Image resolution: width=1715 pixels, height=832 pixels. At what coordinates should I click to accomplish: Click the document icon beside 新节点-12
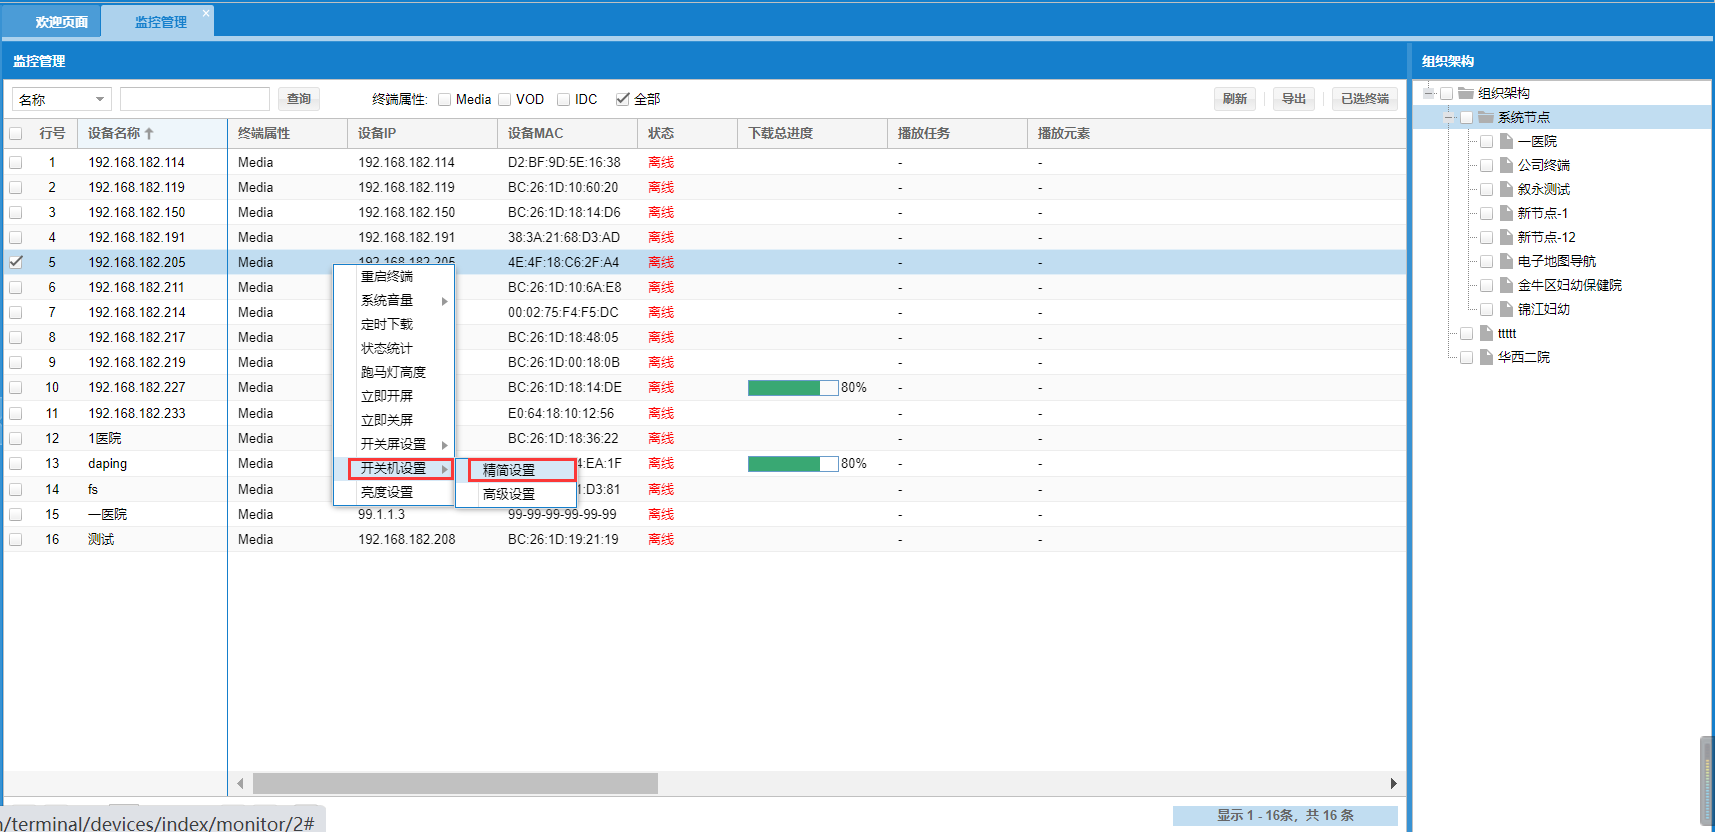(x=1506, y=237)
